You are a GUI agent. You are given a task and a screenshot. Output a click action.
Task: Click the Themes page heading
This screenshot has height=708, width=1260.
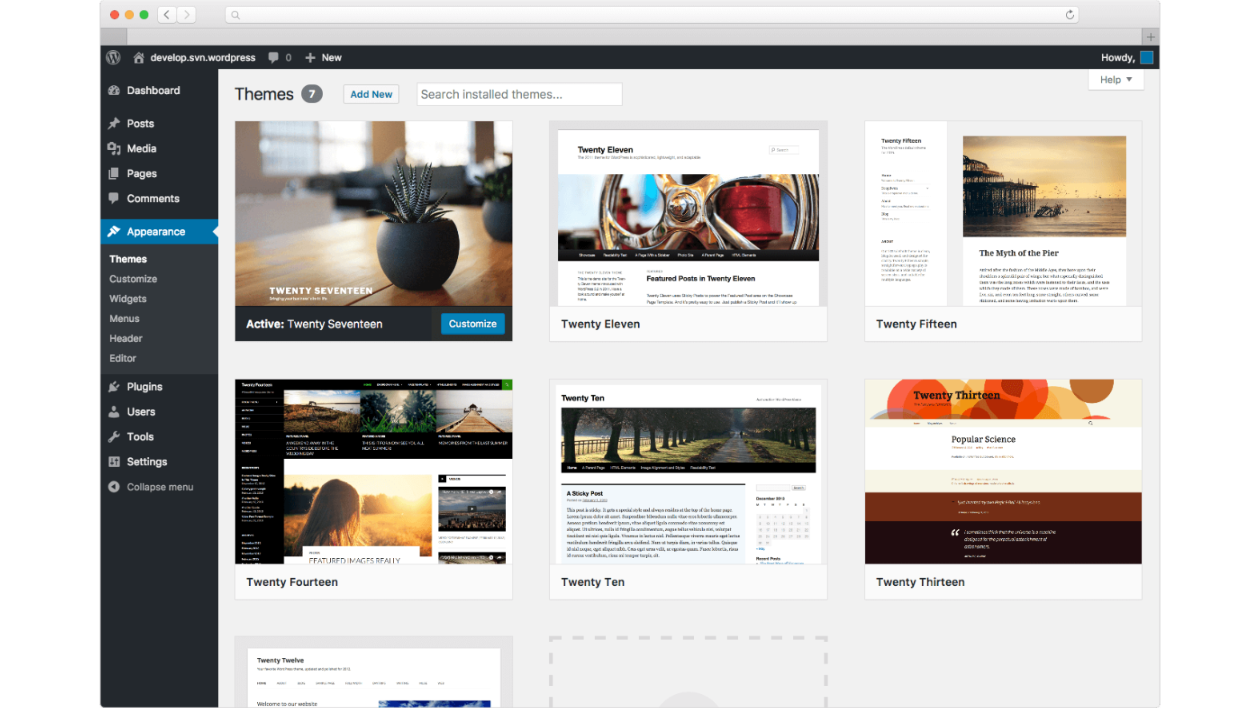tap(264, 94)
